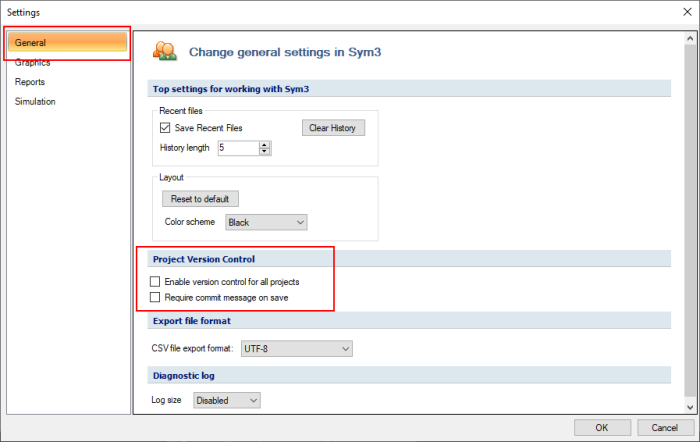The width and height of the screenshot is (700, 442).
Task: Click the Clear History button
Action: point(333,128)
